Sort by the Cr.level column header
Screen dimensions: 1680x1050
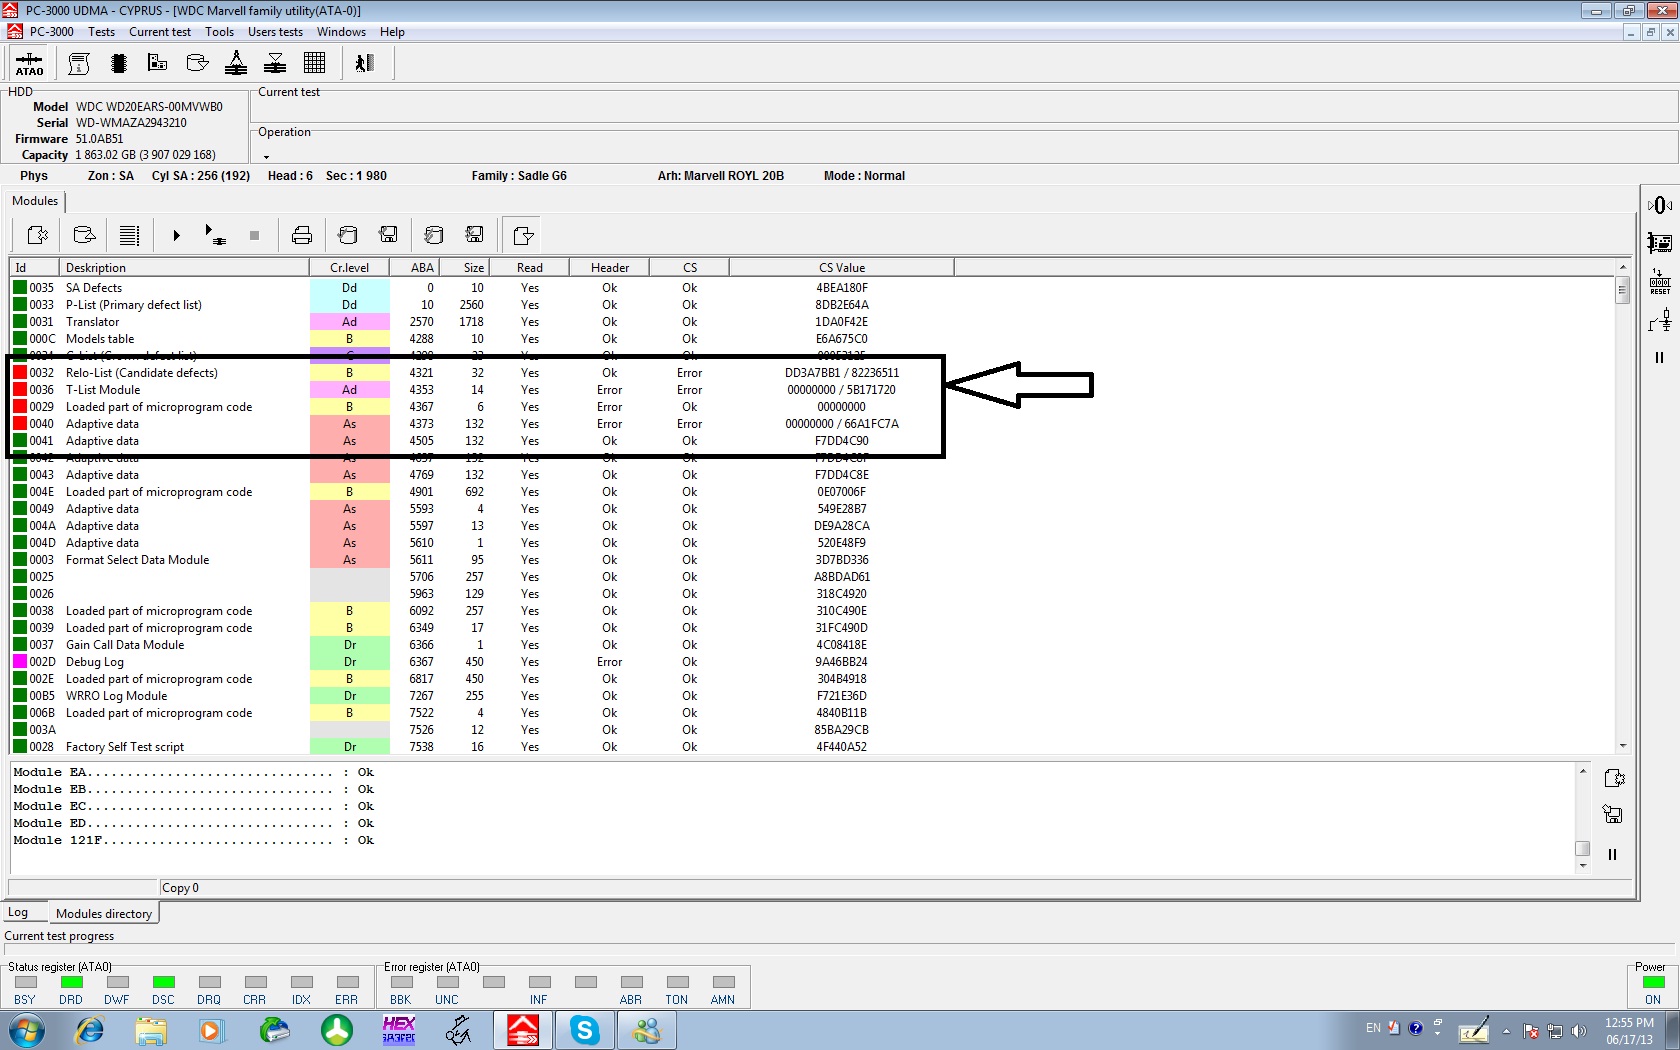349,268
